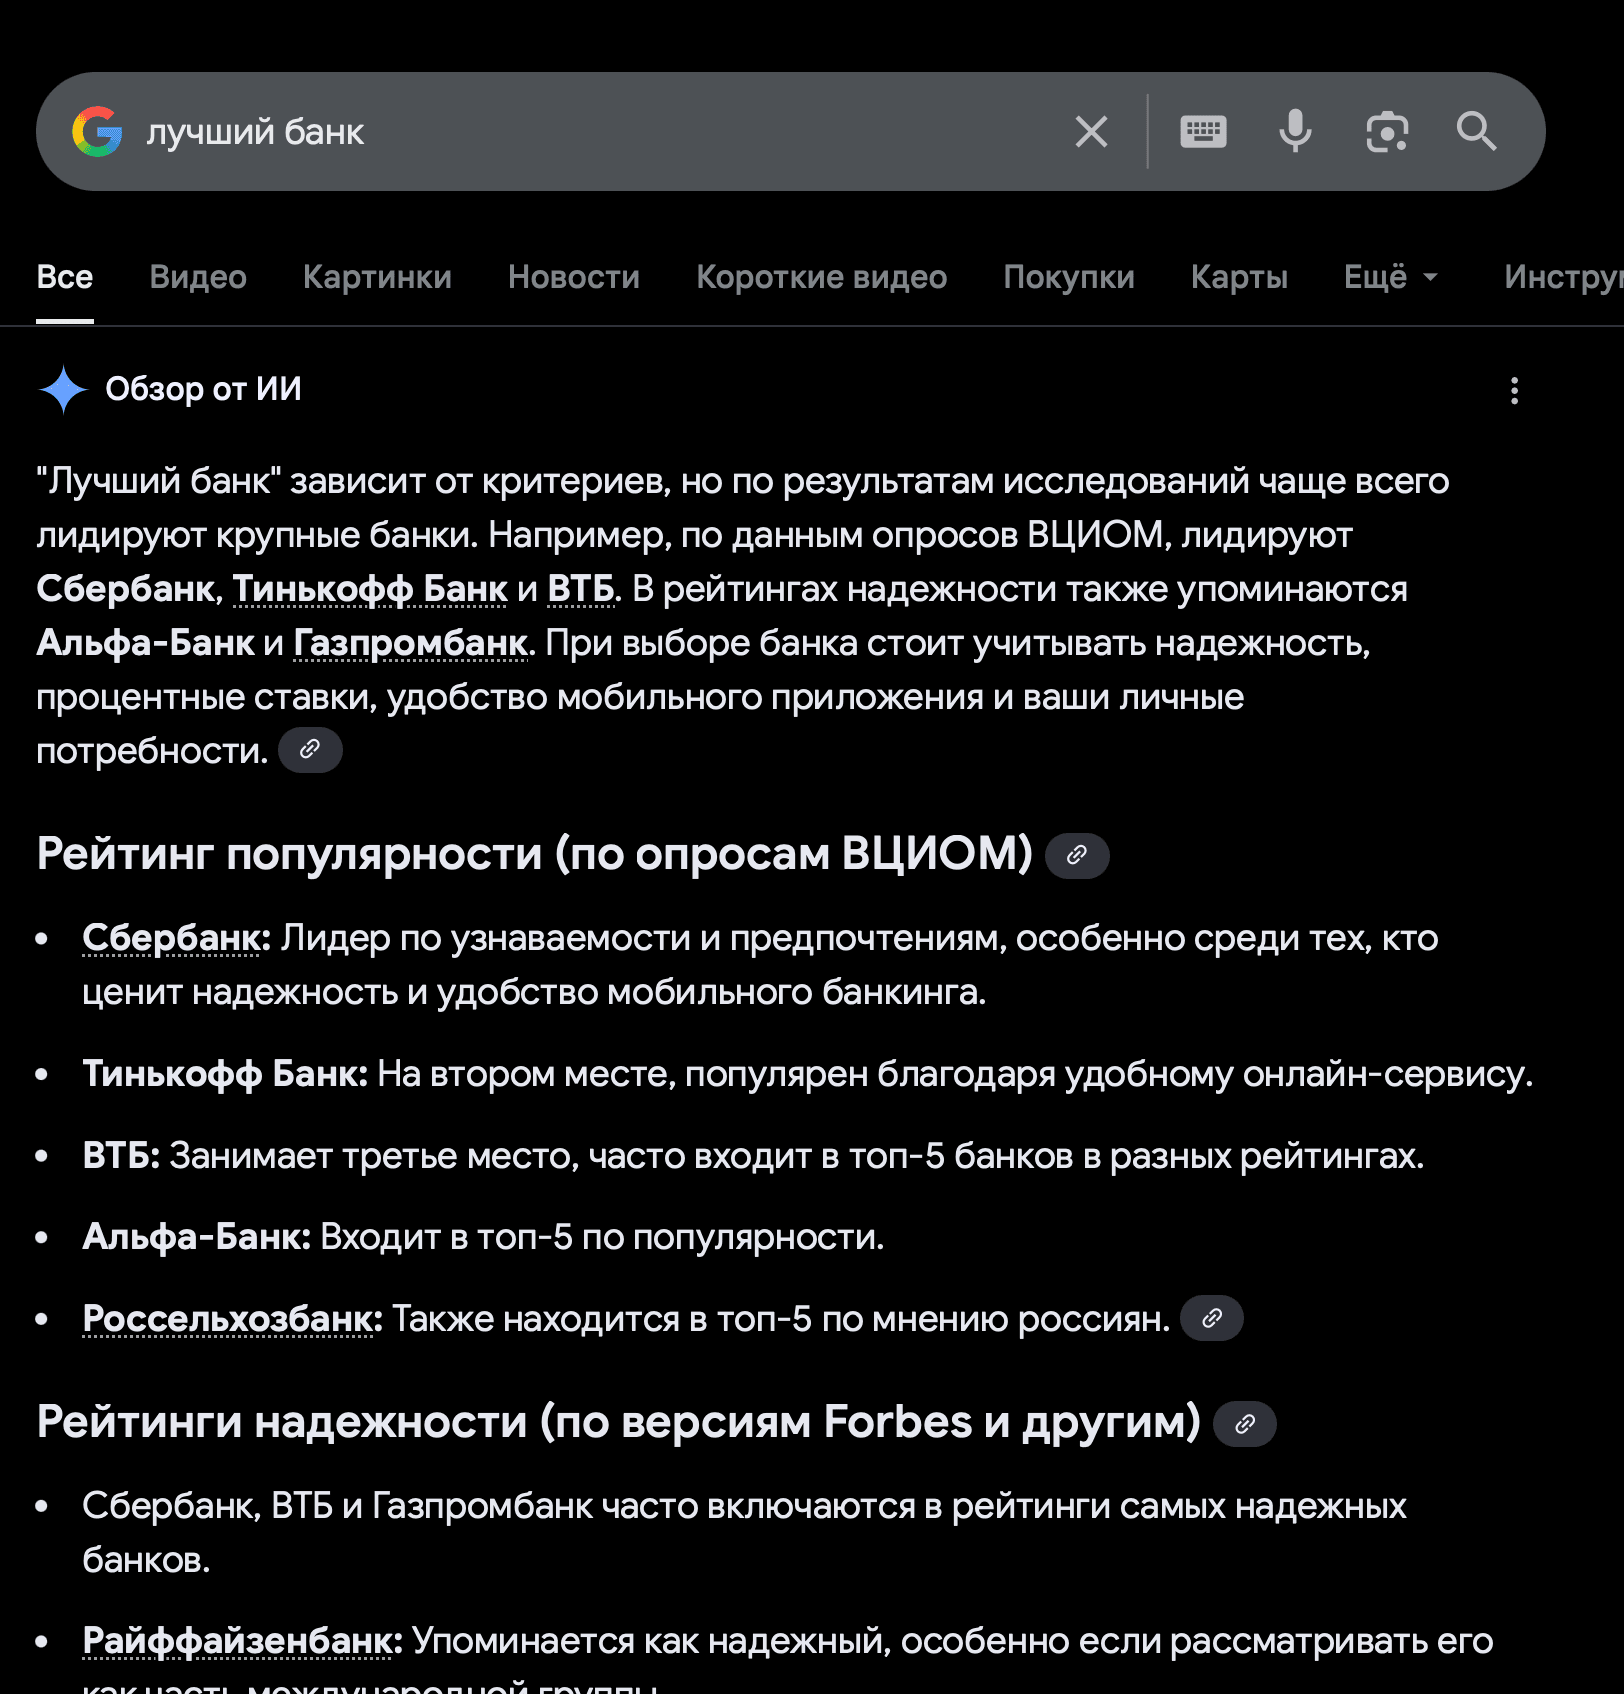Click the magnifying glass to search
1624x1694 pixels.
[1477, 130]
